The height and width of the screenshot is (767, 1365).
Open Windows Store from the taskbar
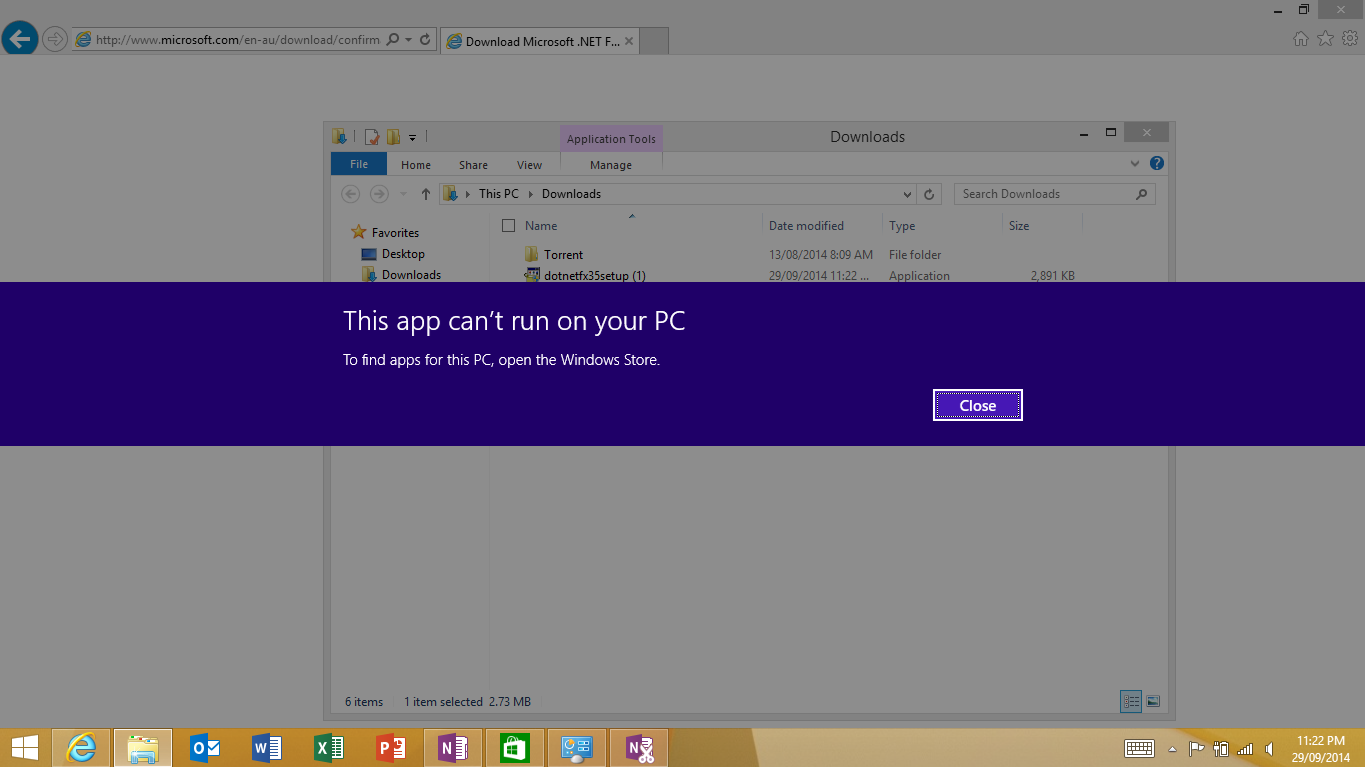click(515, 748)
